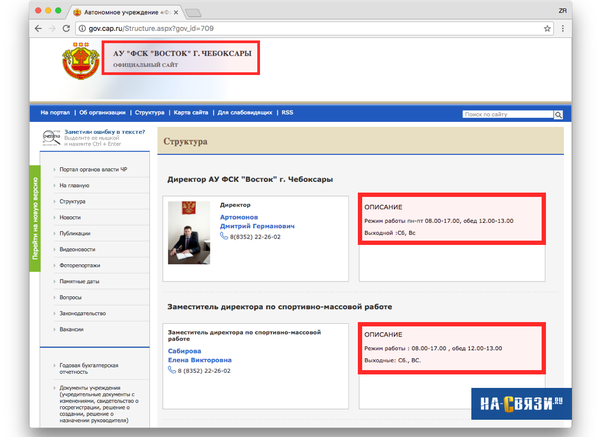Click the Orphus typo-report magnifier icon
Screen dimensions: 600x437
pos(51,138)
